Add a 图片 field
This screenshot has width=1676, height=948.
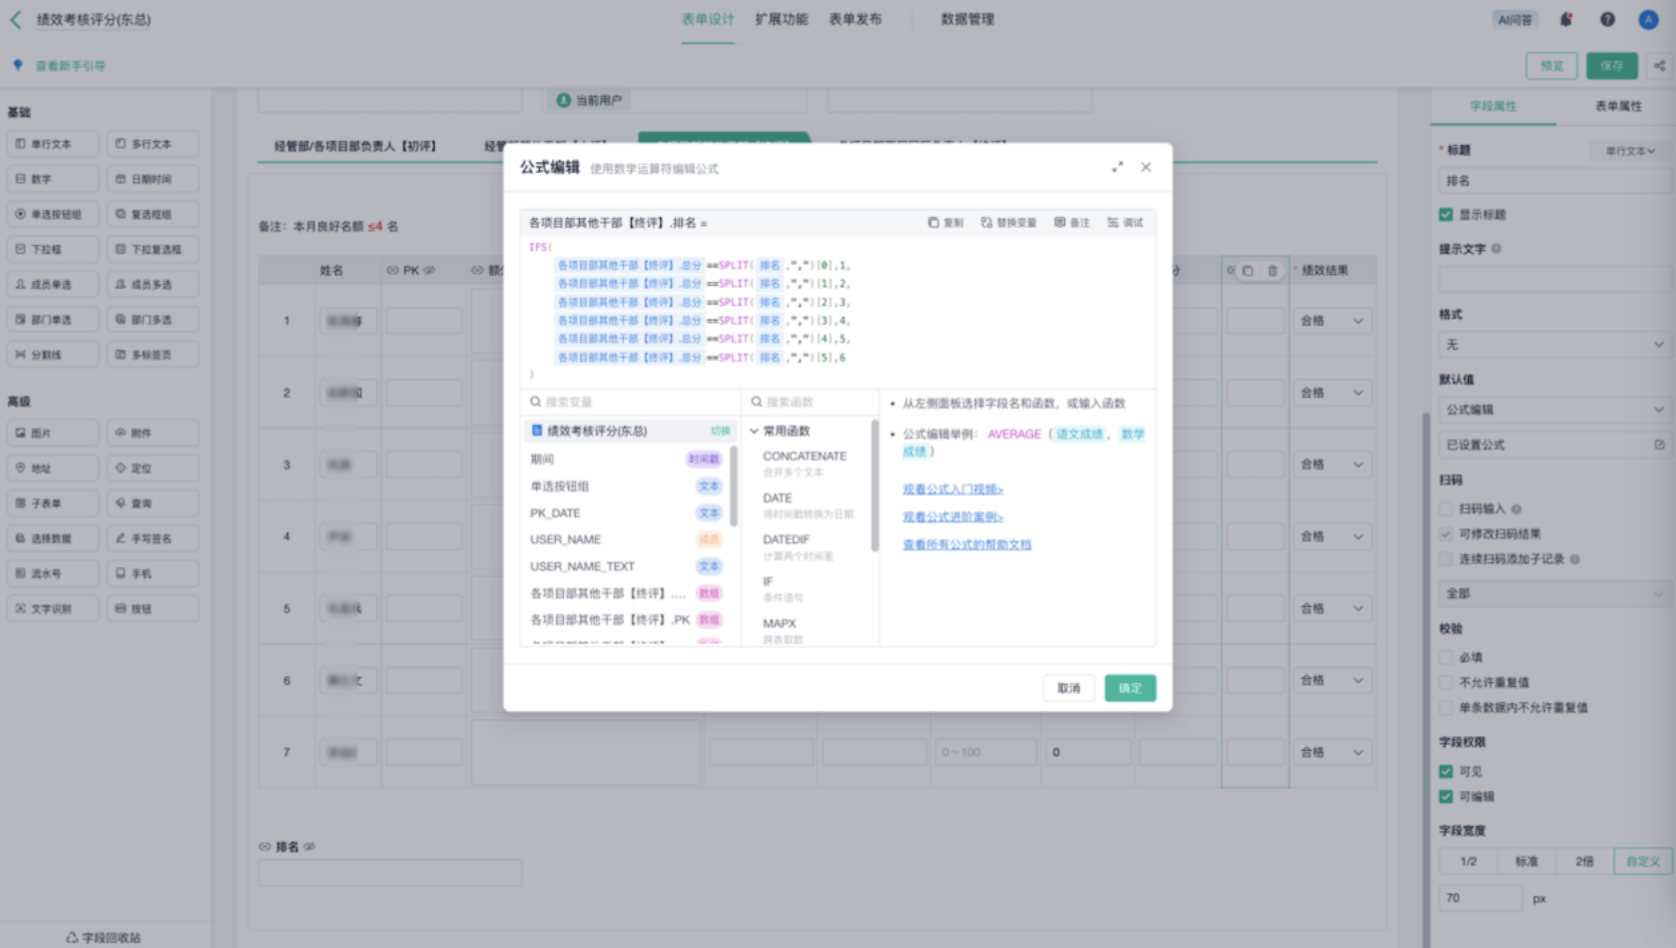[x=53, y=433]
